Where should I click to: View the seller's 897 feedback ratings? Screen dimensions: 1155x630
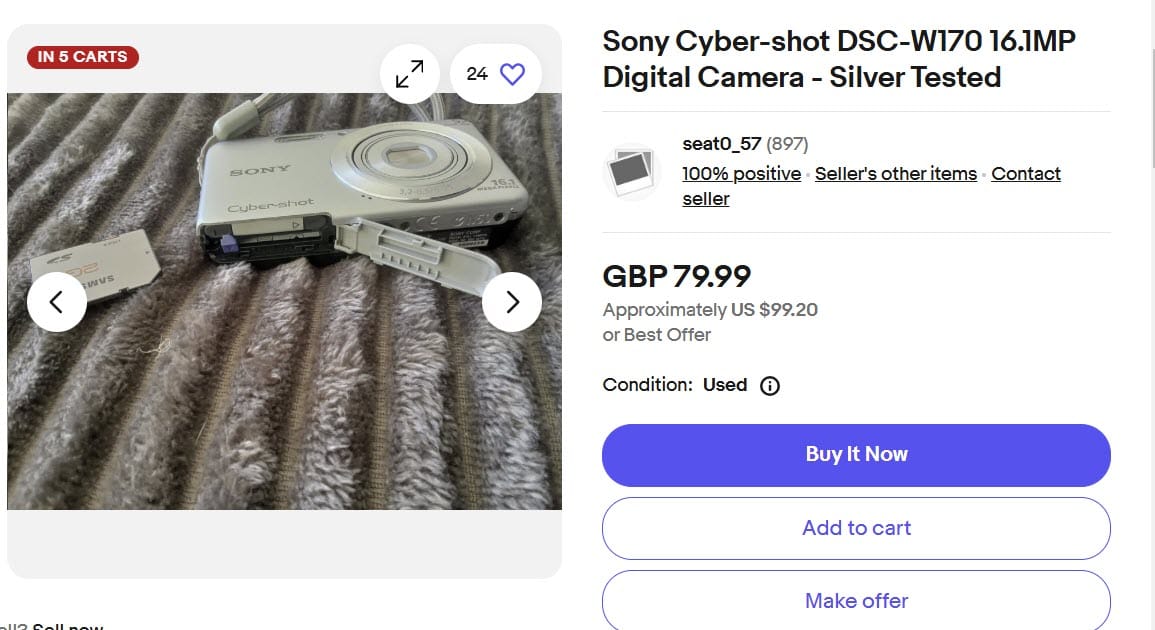[x=788, y=144]
